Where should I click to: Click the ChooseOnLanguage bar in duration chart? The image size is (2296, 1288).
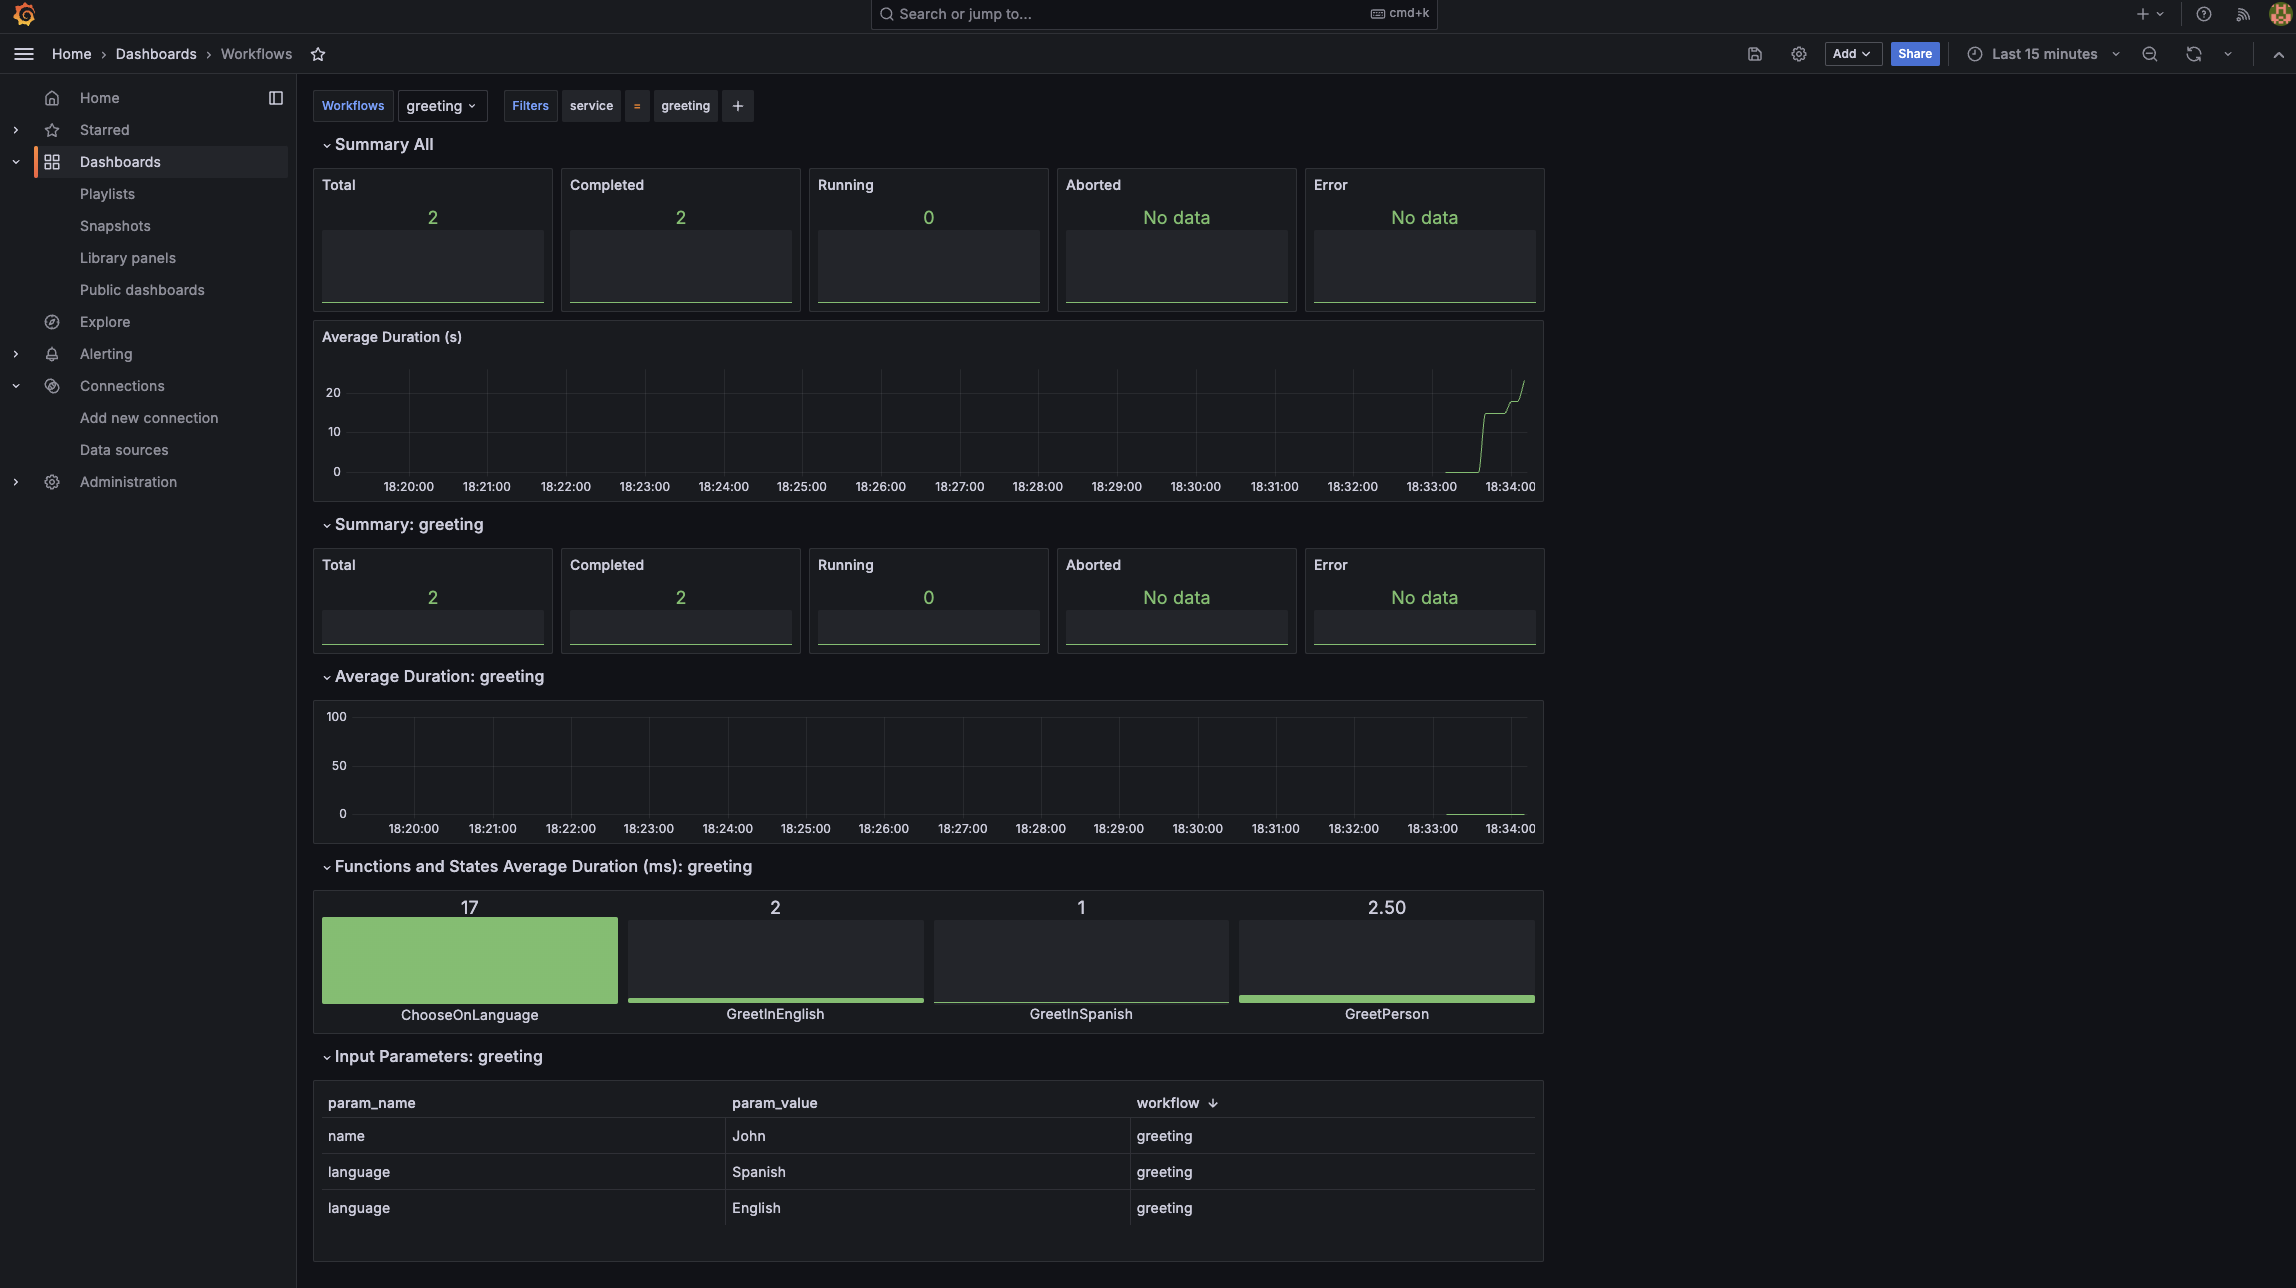468,959
